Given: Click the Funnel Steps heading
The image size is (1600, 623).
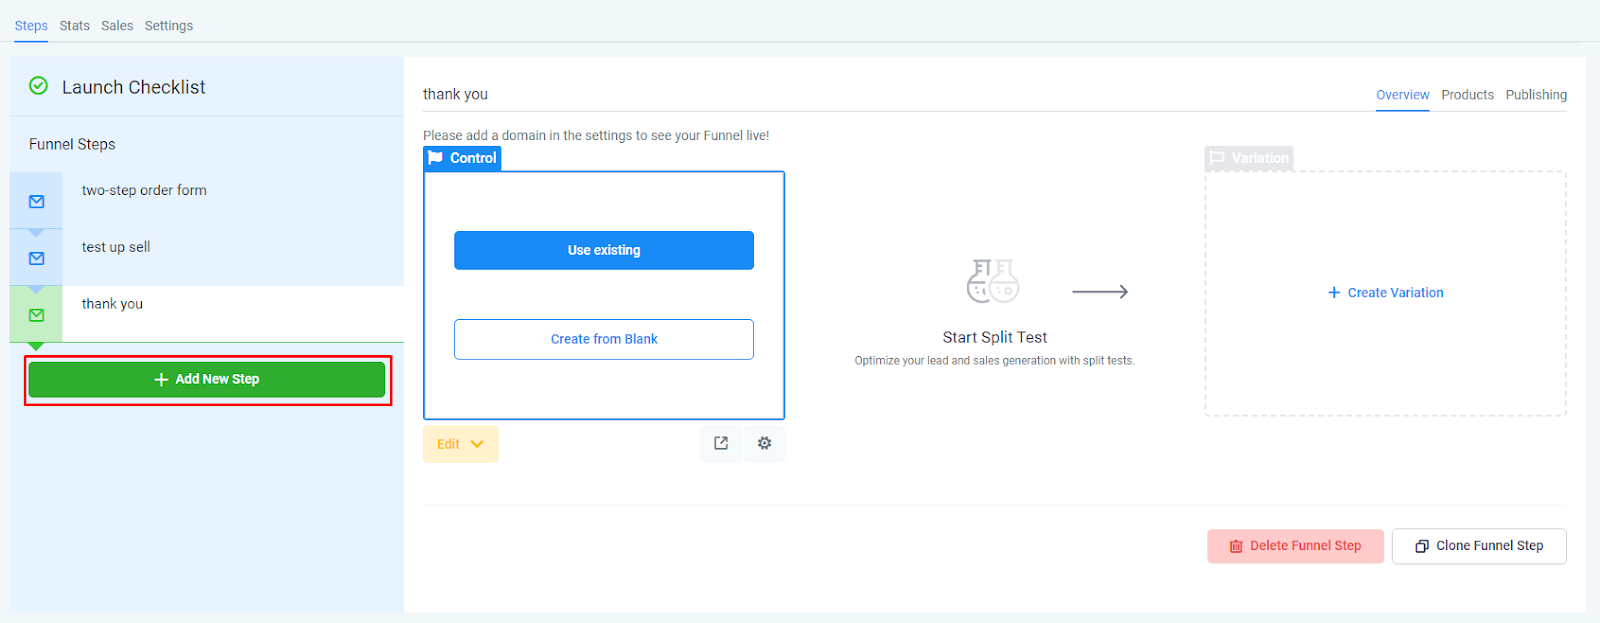Looking at the screenshot, I should click(72, 144).
